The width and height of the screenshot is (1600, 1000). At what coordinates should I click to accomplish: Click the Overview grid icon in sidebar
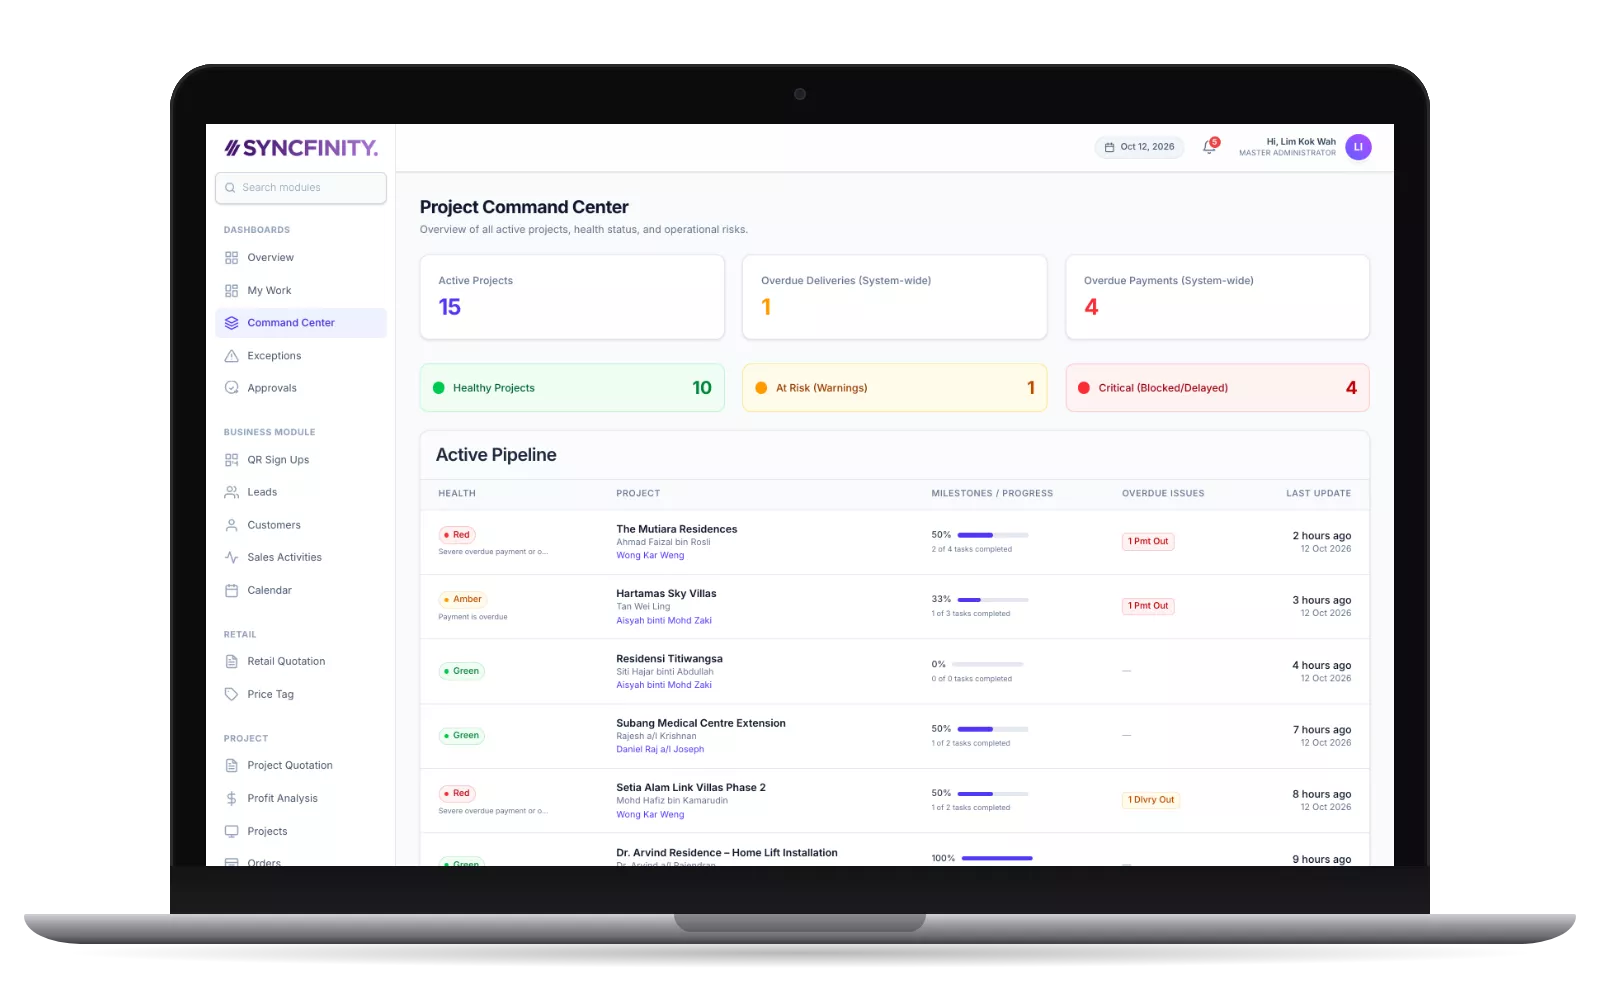coord(231,258)
